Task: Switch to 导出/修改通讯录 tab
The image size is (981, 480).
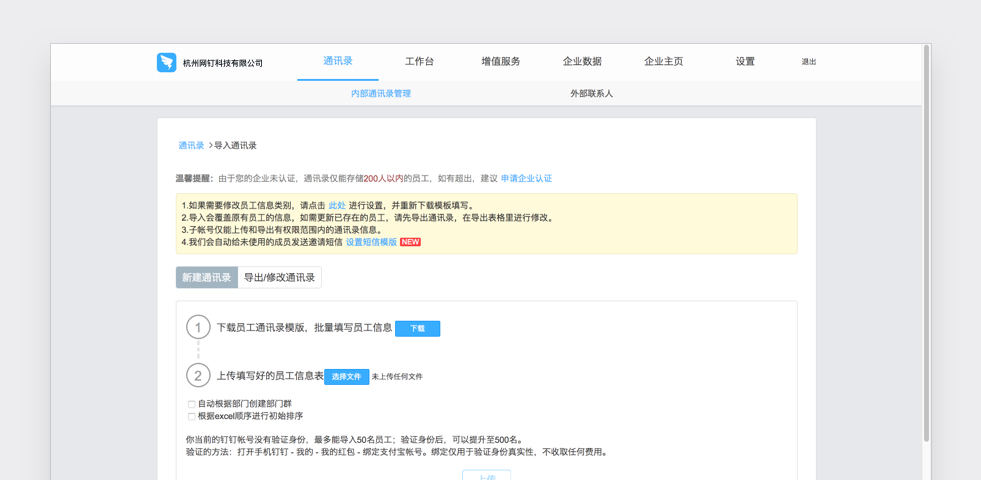Action: 280,277
